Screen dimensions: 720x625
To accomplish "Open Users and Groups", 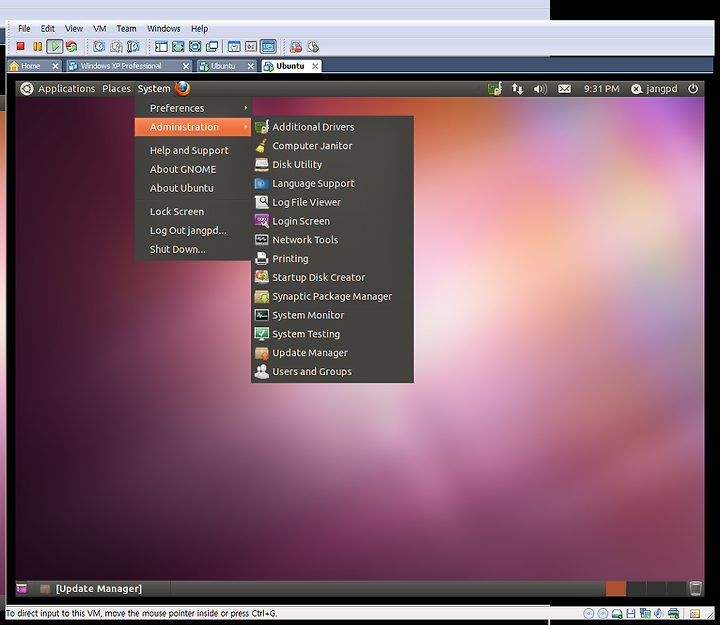I will (x=332, y=372).
